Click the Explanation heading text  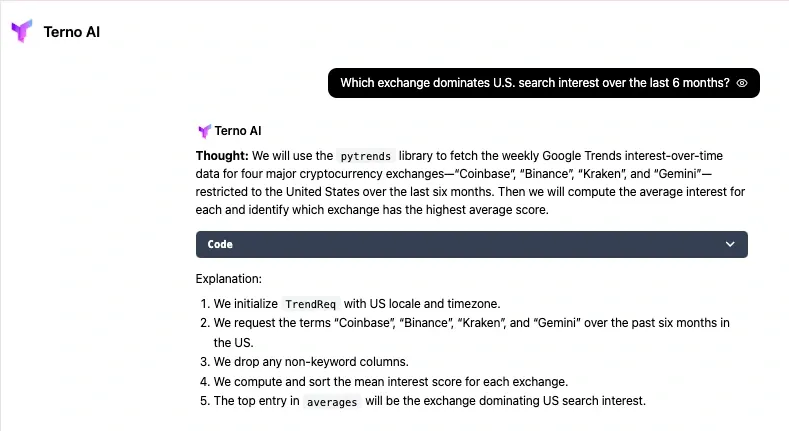(228, 279)
